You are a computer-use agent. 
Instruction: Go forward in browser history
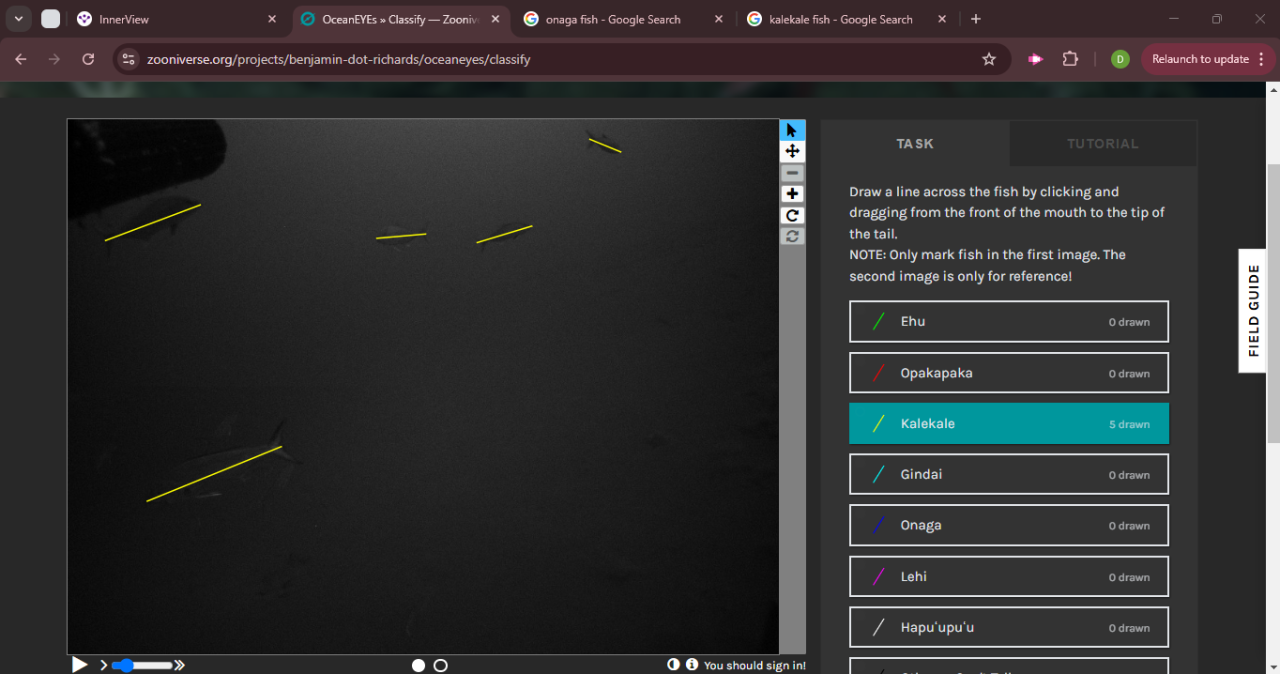[54, 59]
